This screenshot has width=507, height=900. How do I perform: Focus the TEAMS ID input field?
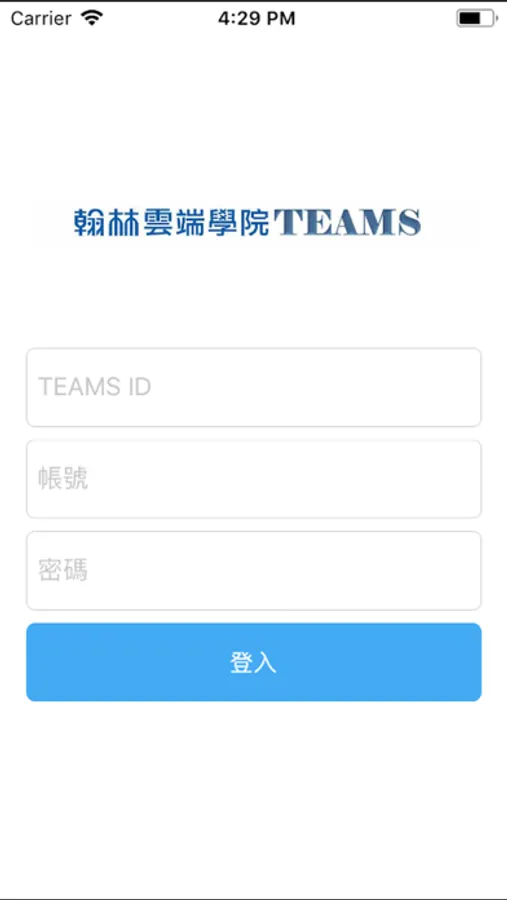254,387
